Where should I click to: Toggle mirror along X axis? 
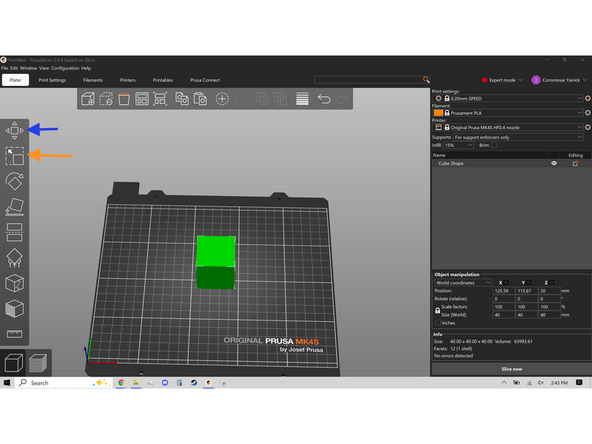[506, 282]
